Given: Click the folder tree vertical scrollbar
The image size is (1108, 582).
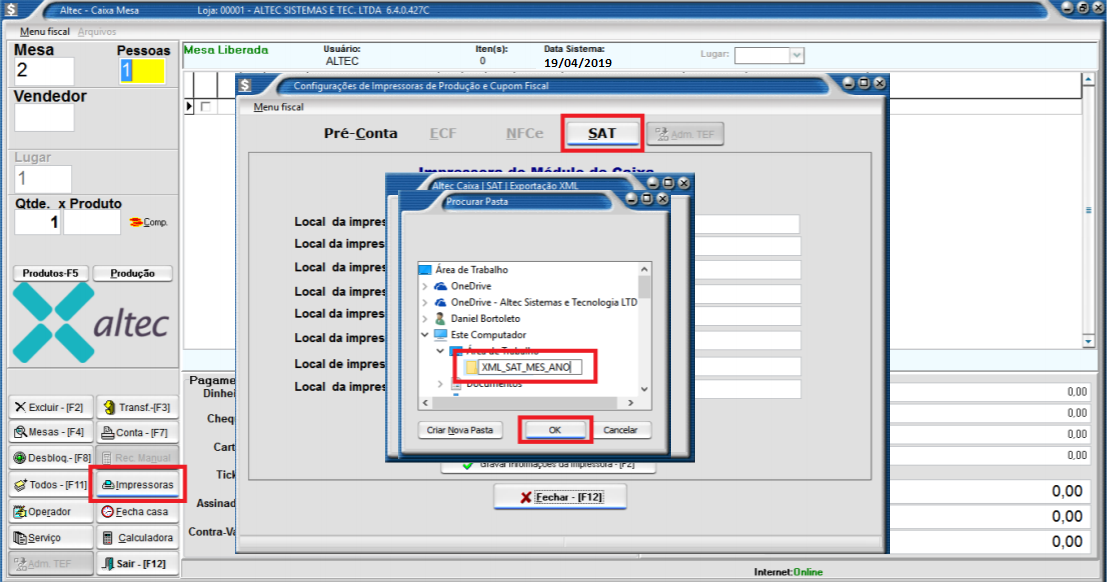Looking at the screenshot, I should coord(644,286).
